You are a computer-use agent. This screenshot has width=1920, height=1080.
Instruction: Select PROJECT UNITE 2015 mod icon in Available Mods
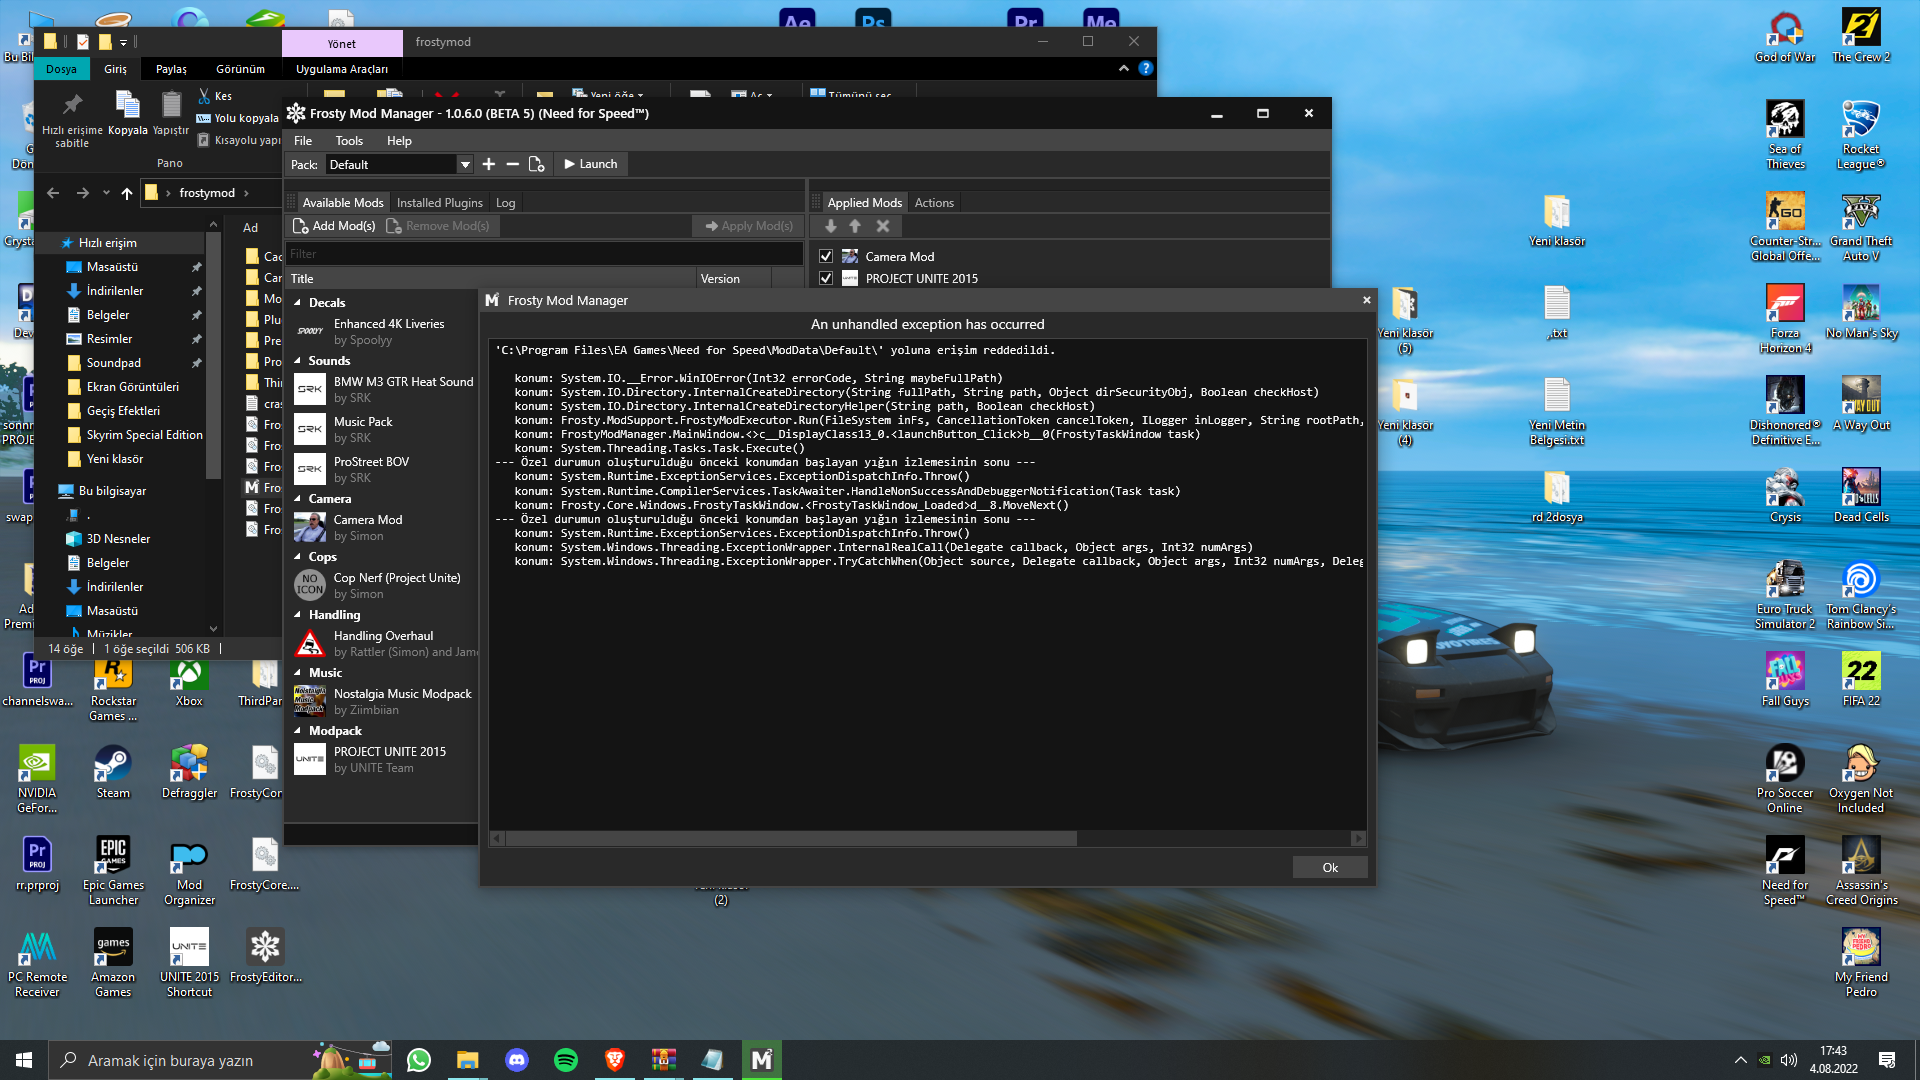(x=310, y=759)
